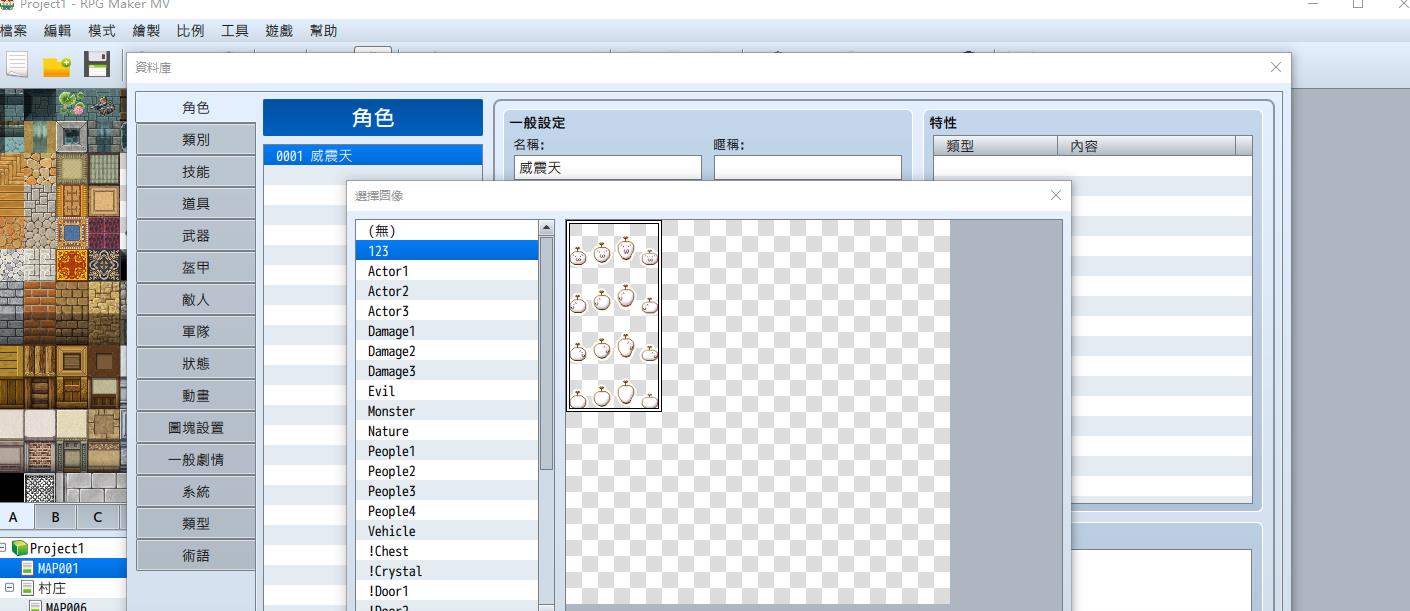Open the 工具 menu

click(x=234, y=31)
